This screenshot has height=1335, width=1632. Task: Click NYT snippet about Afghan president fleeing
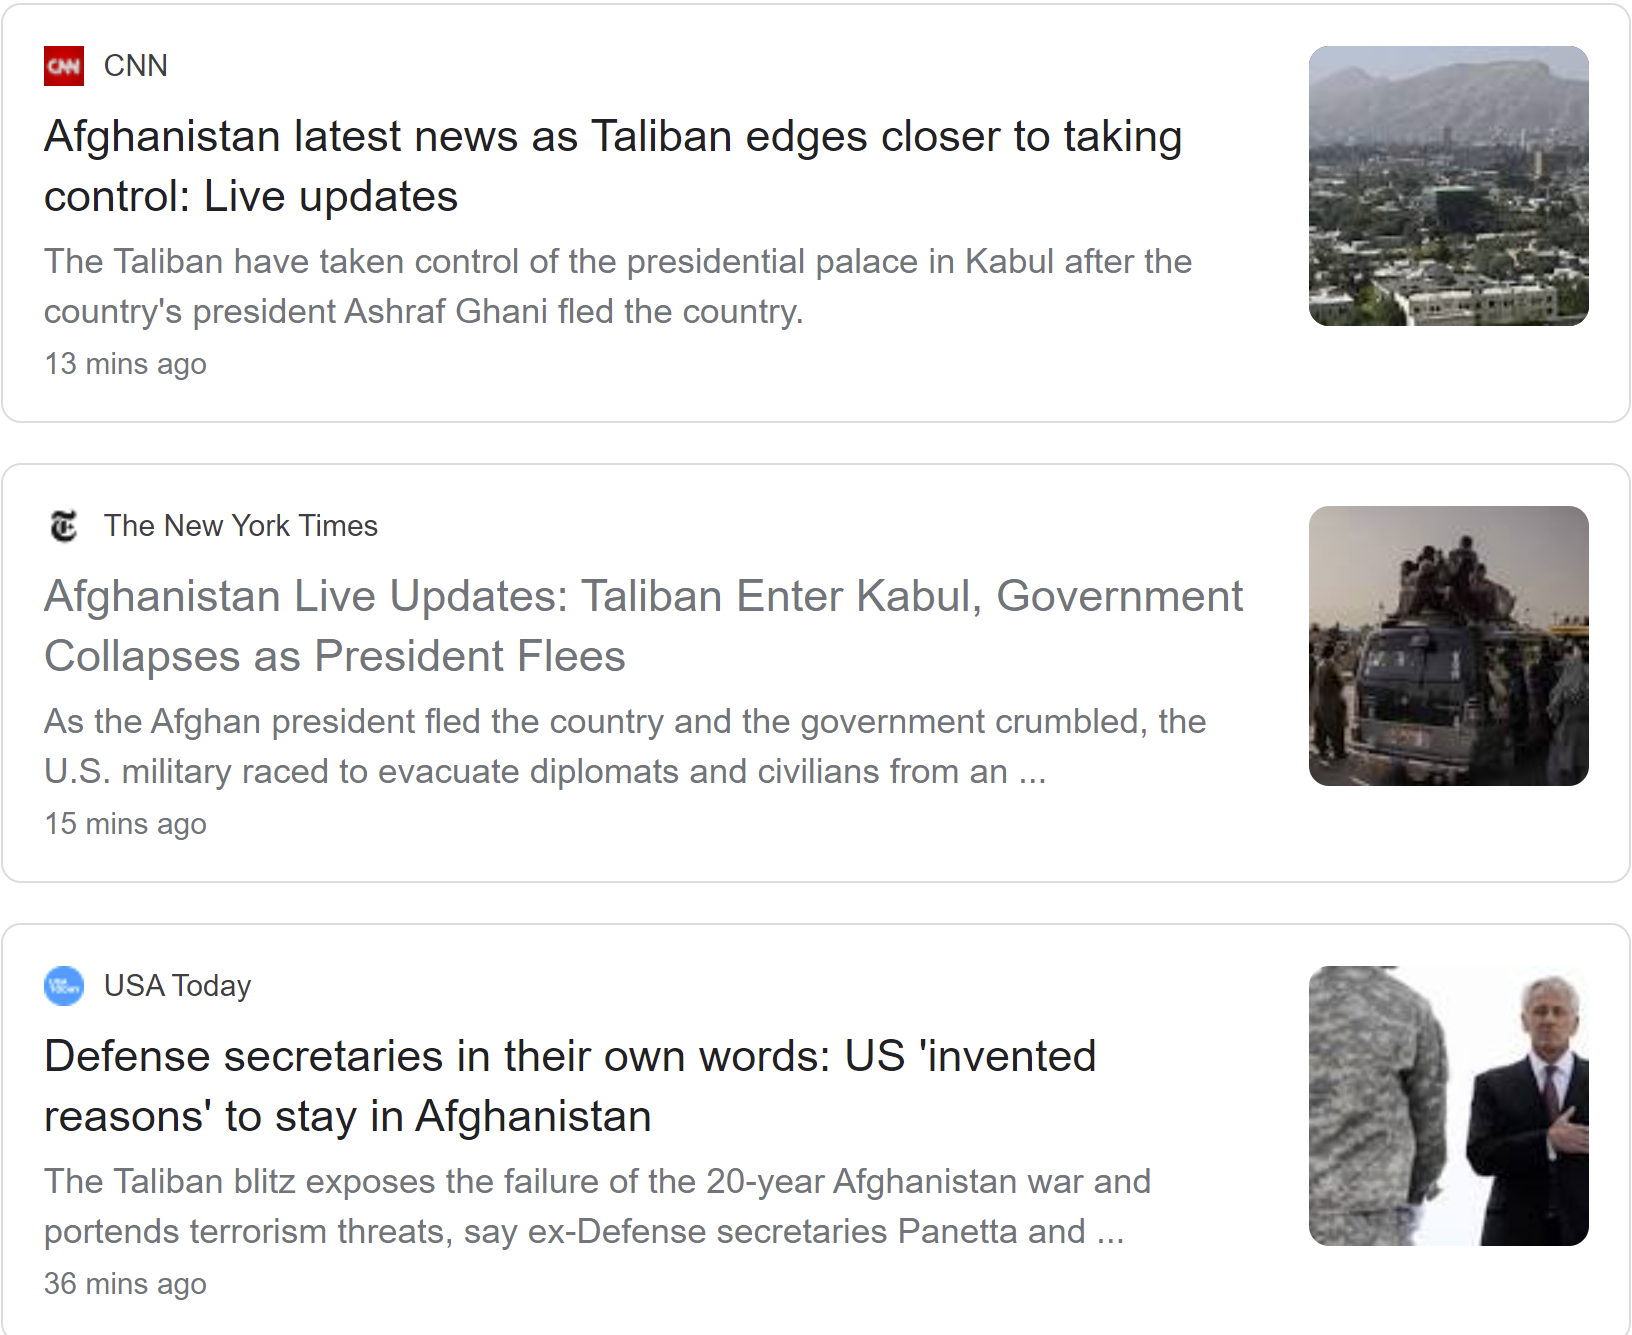(625, 746)
